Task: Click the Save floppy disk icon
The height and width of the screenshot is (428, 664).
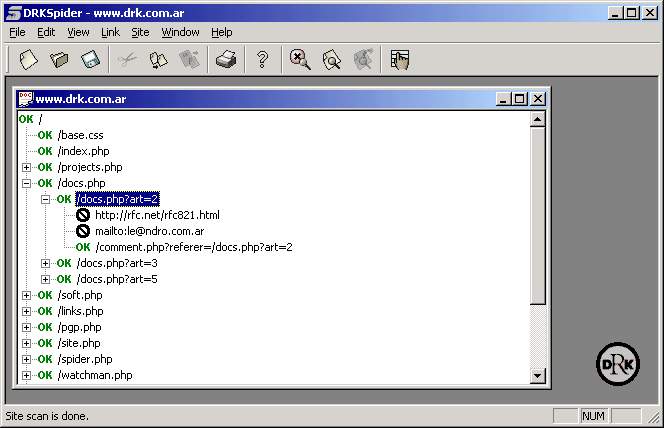Action: pos(91,59)
